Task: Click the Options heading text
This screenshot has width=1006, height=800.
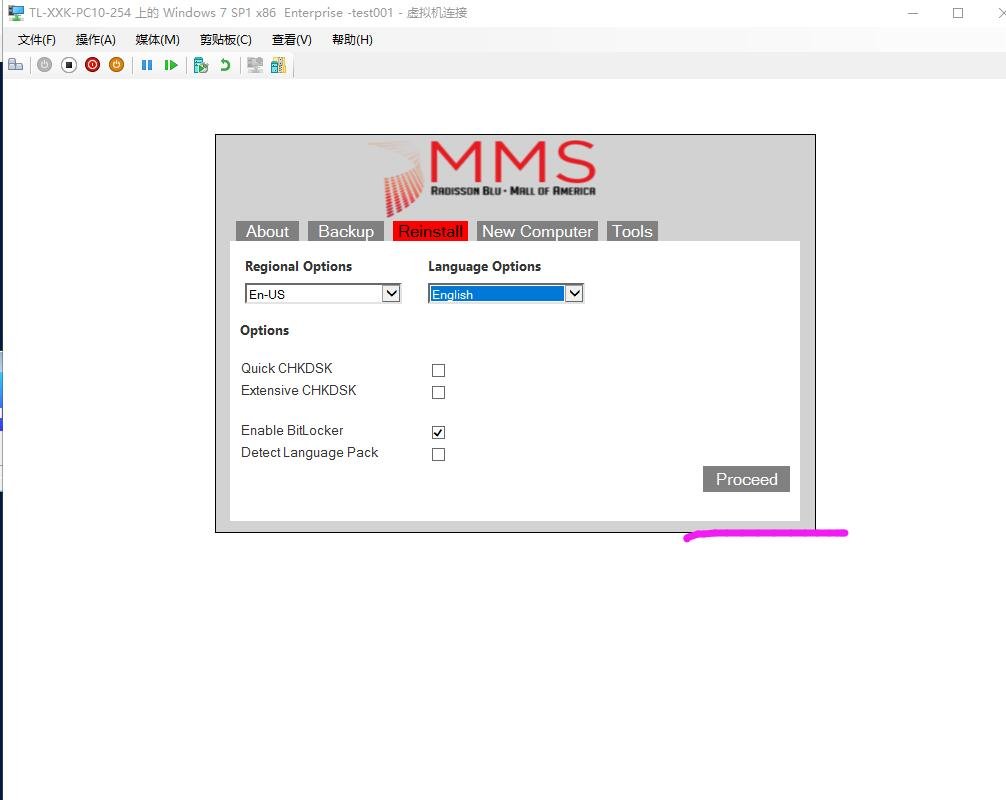Action: [x=264, y=330]
